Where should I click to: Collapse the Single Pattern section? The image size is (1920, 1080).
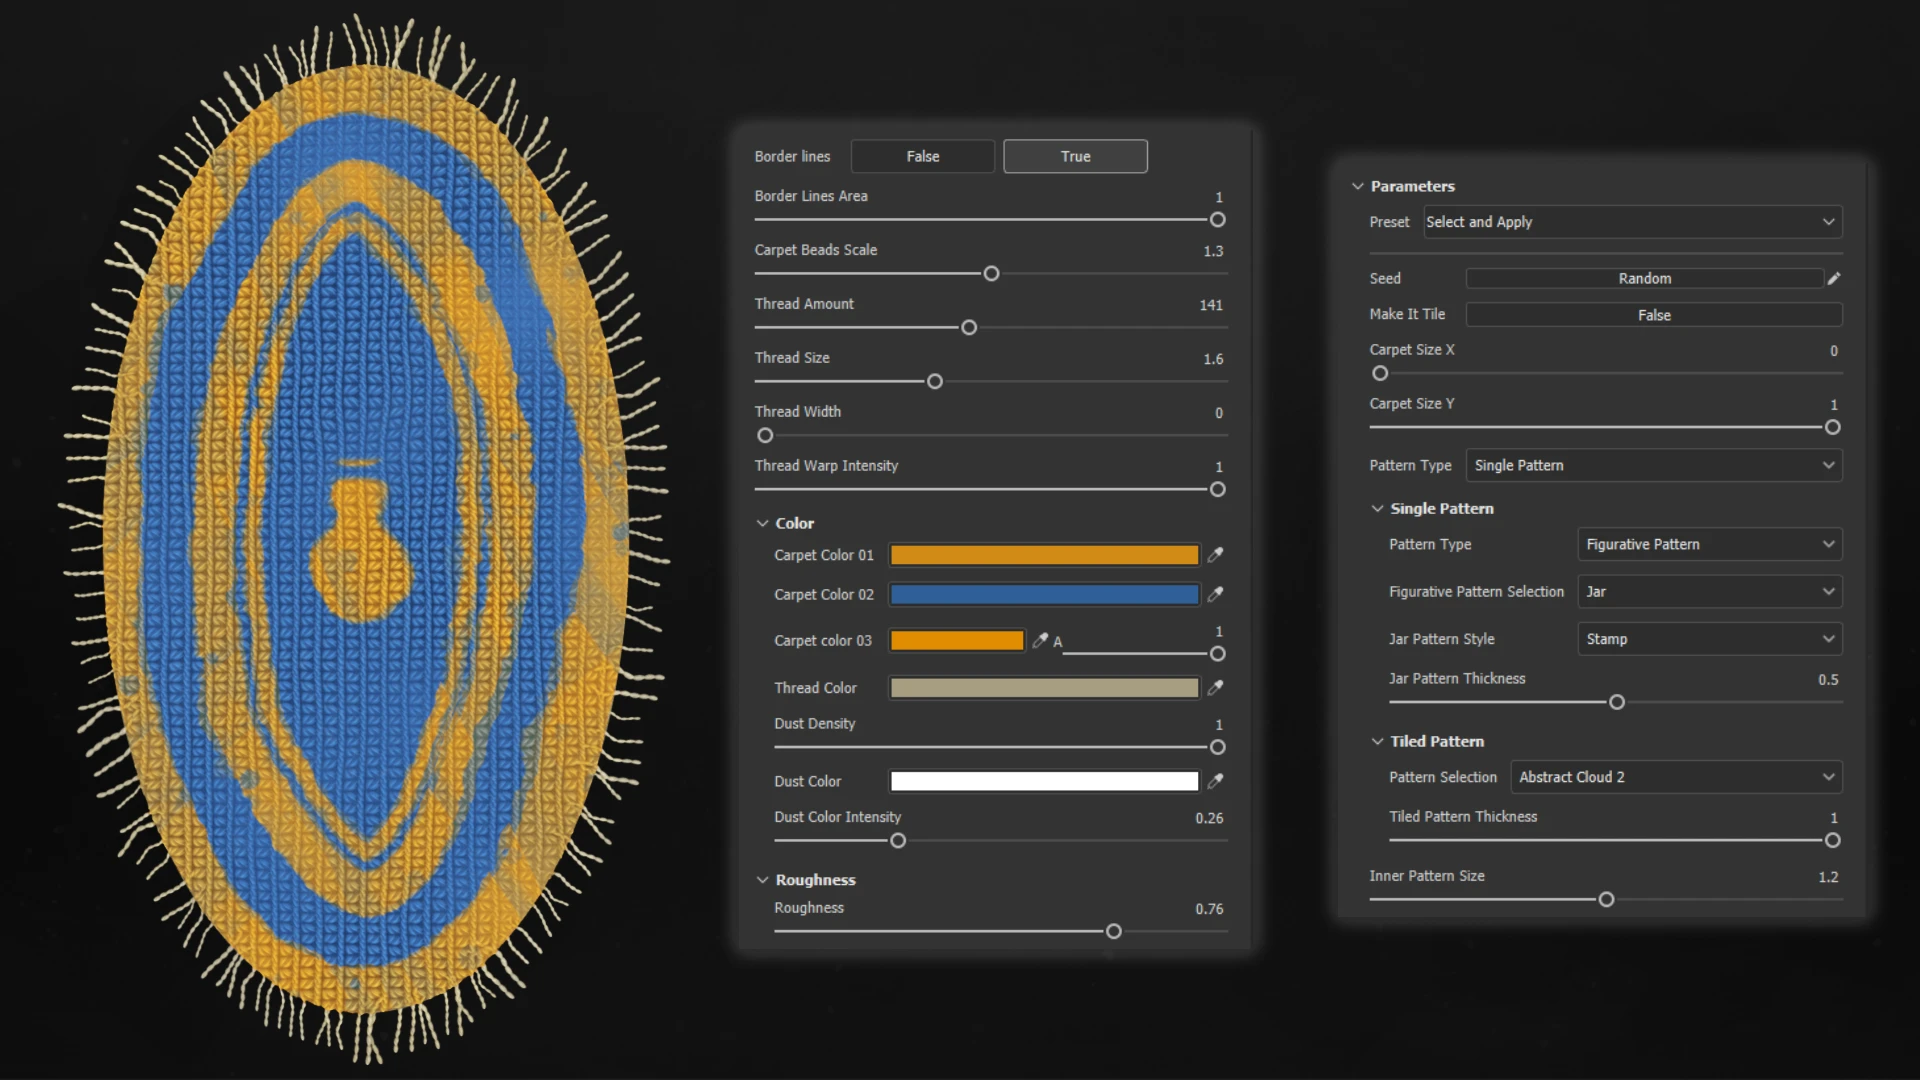click(x=1377, y=509)
